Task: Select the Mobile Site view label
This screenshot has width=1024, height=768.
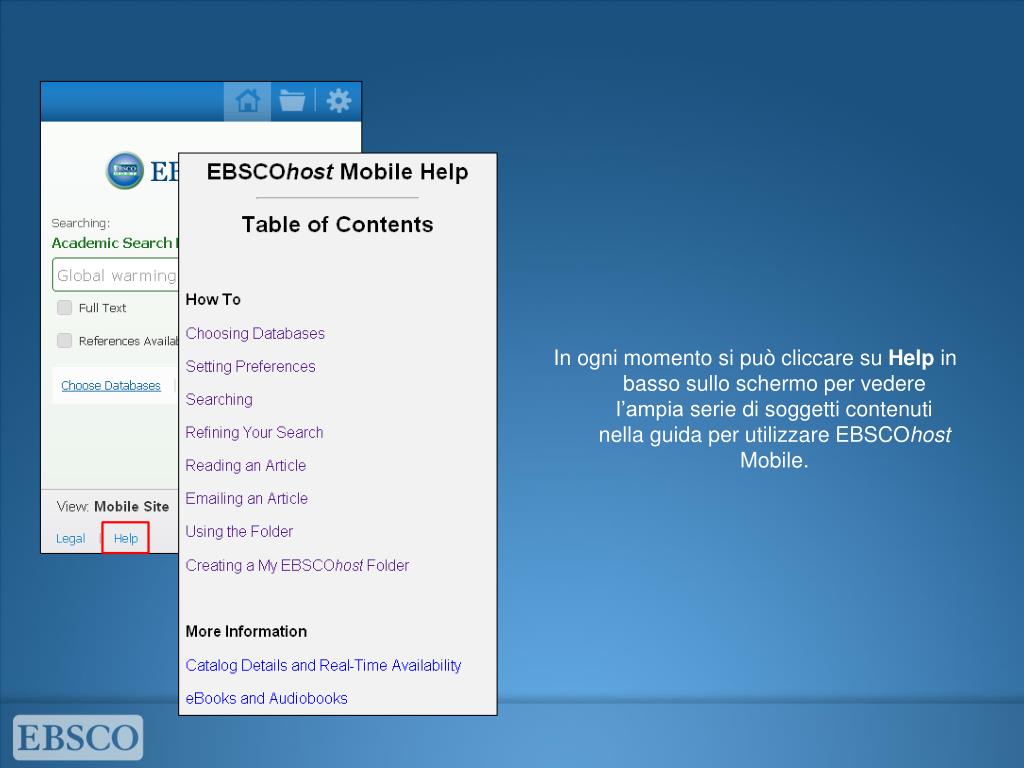Action: 131,506
